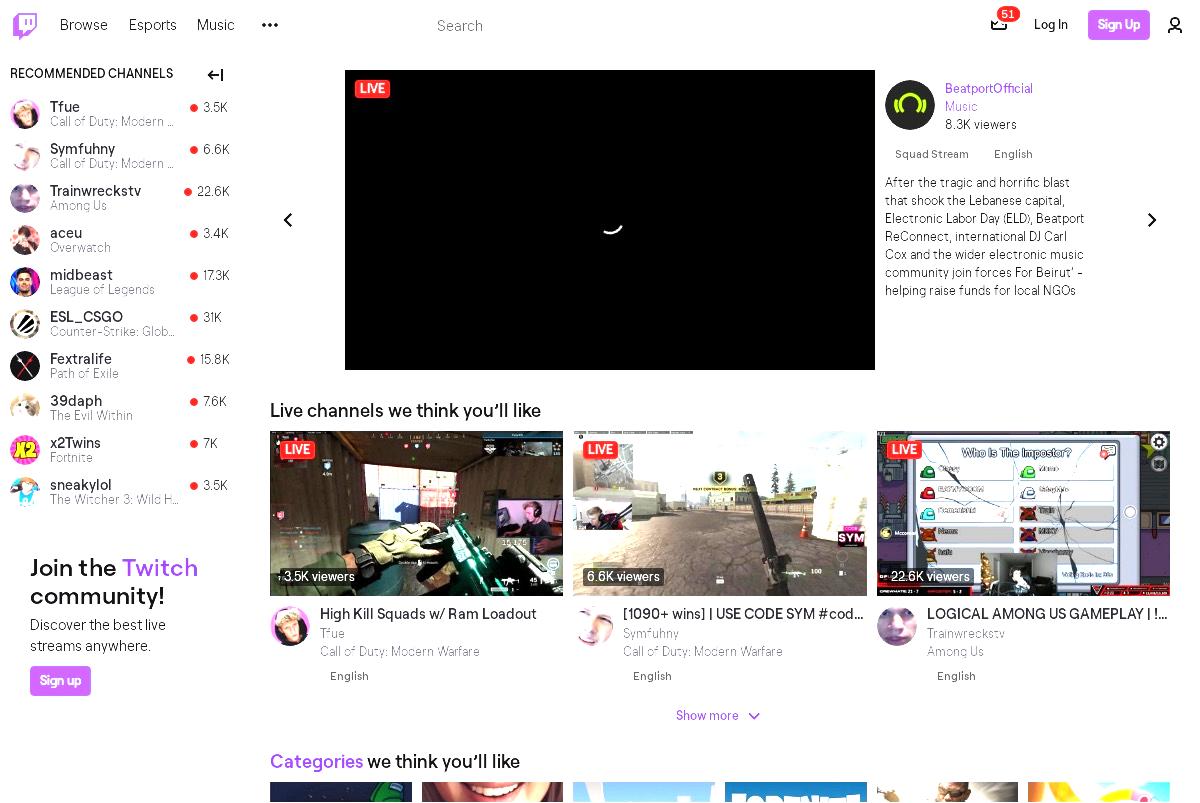The height and width of the screenshot is (803, 1200).
Task: Click the top Sign Up button
Action: pos(1119,25)
